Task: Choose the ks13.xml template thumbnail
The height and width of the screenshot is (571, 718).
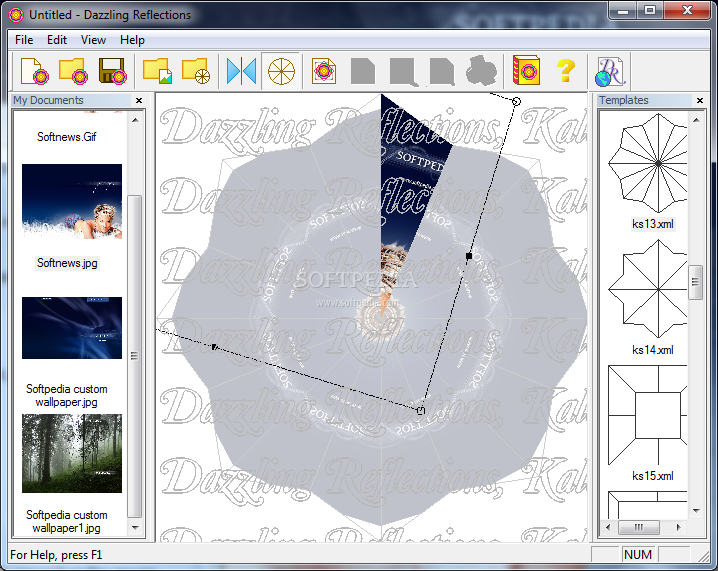Action: click(648, 163)
